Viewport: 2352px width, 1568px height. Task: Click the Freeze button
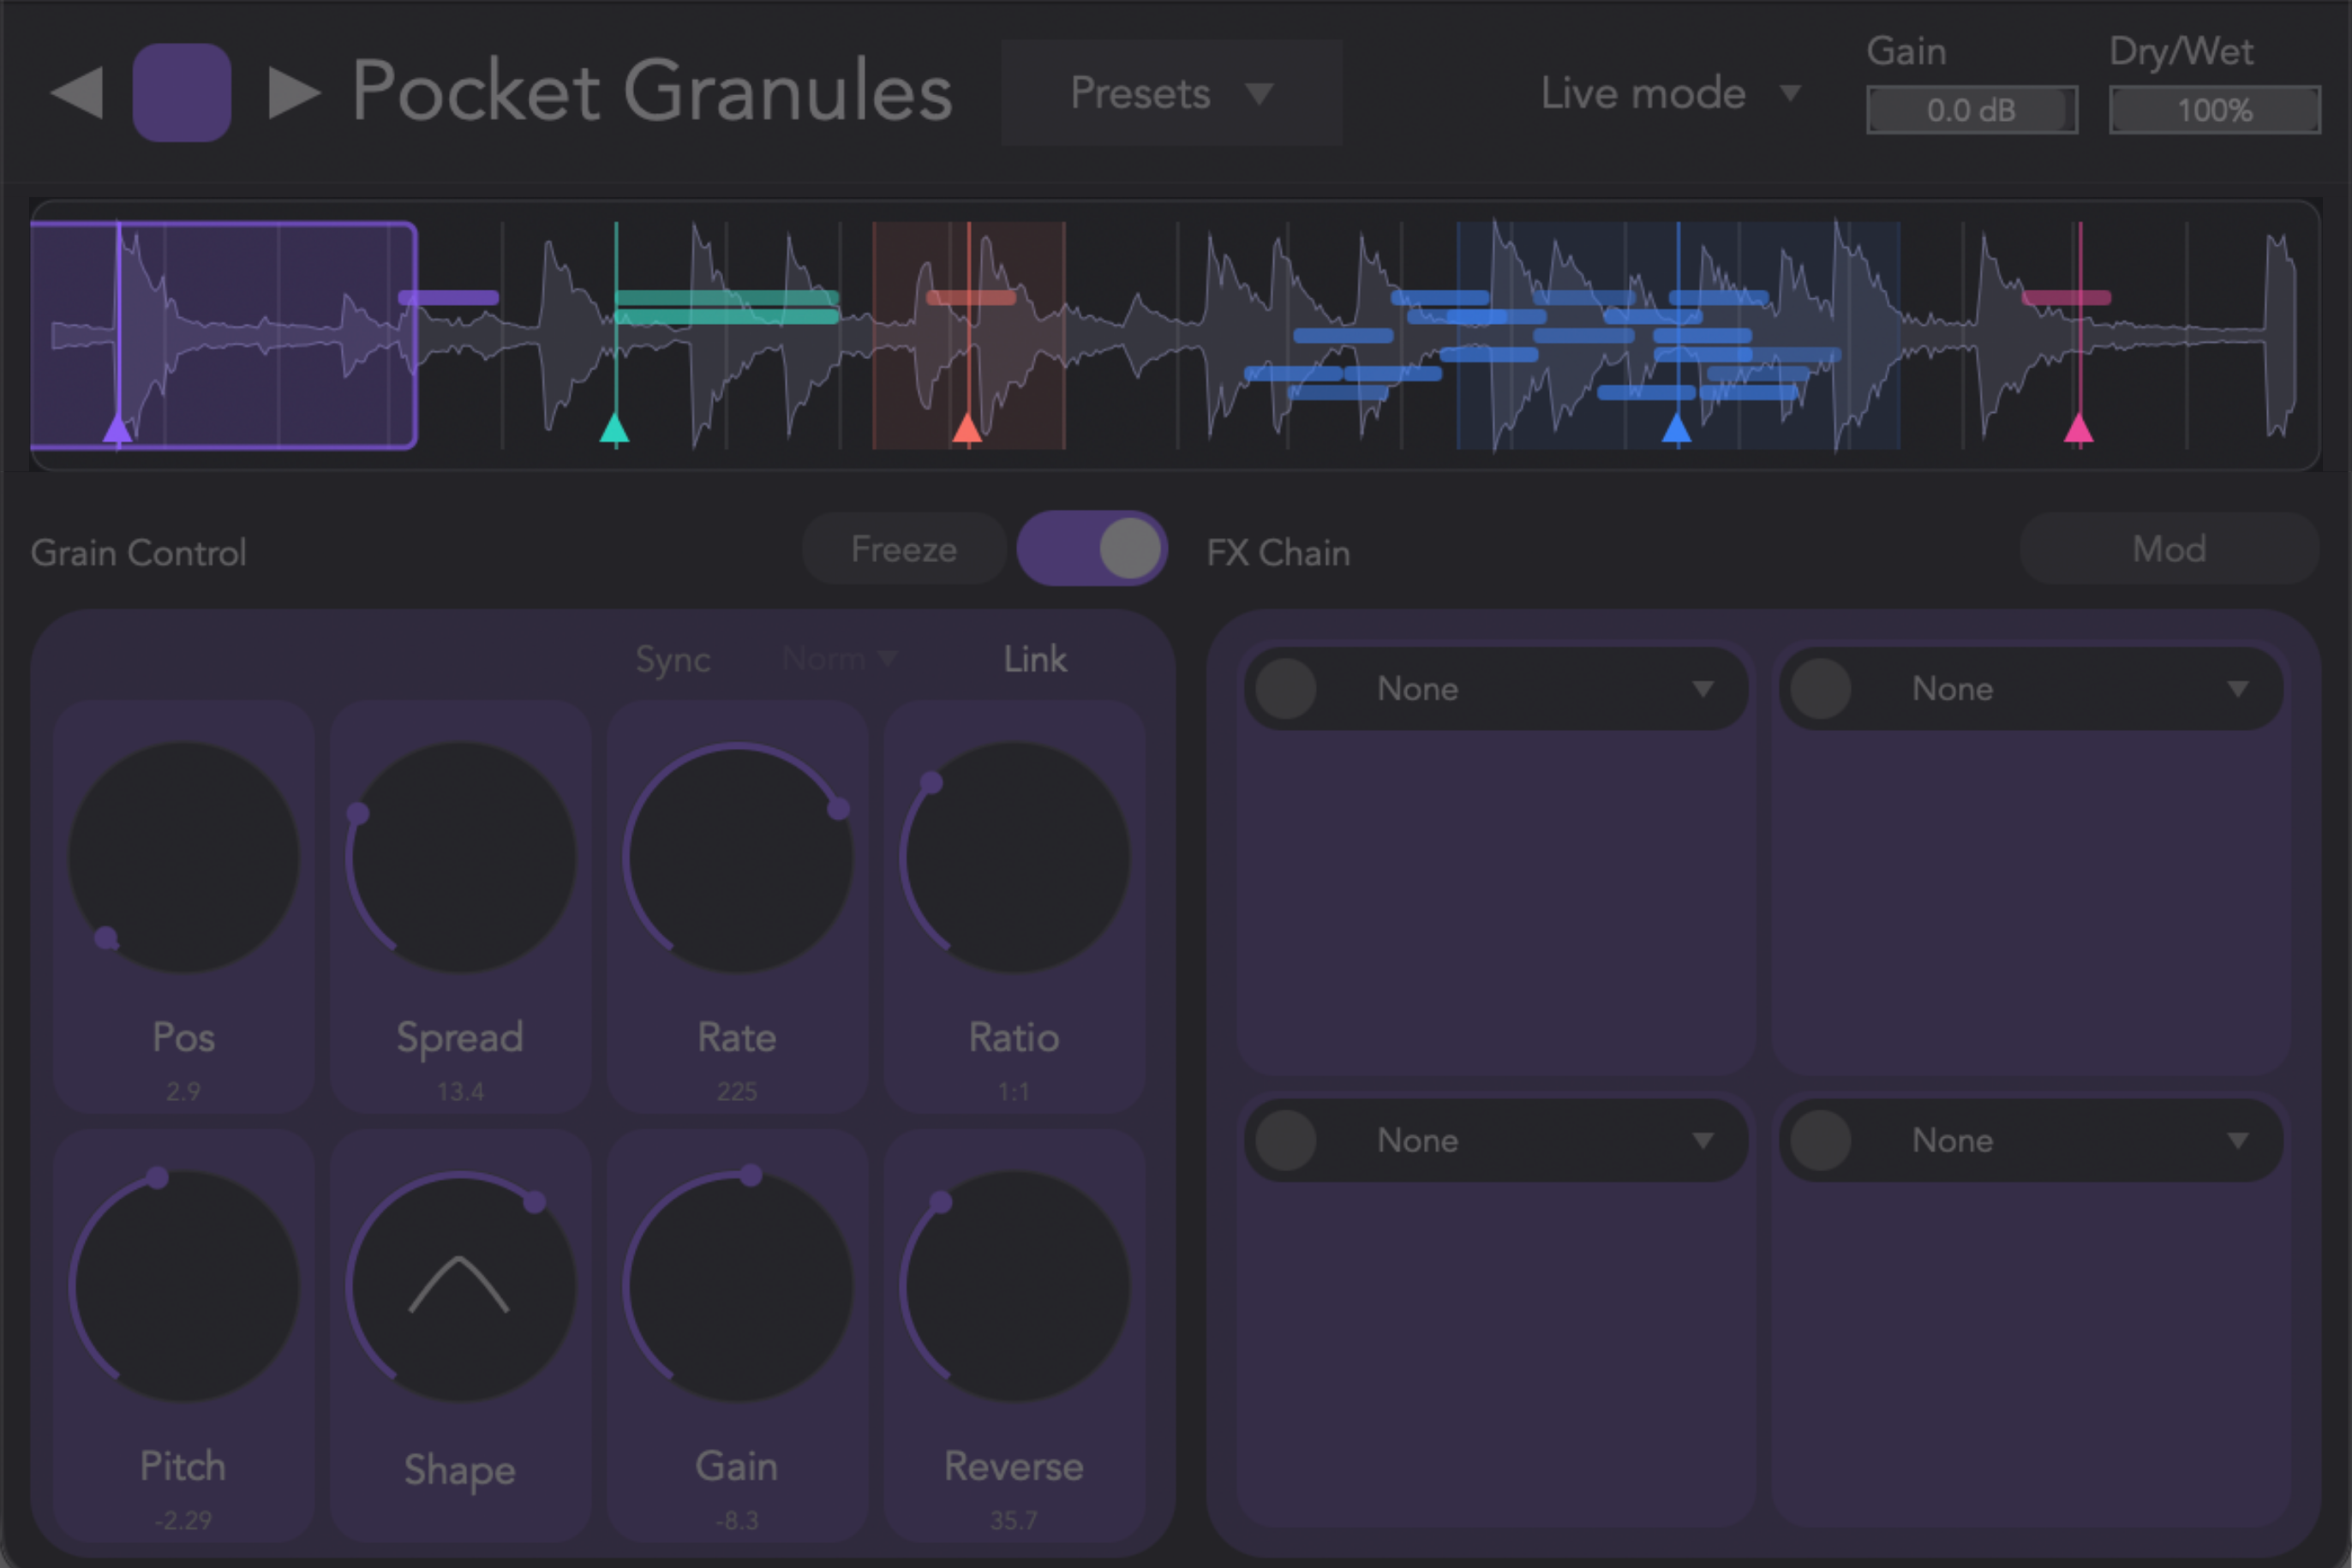coord(904,548)
